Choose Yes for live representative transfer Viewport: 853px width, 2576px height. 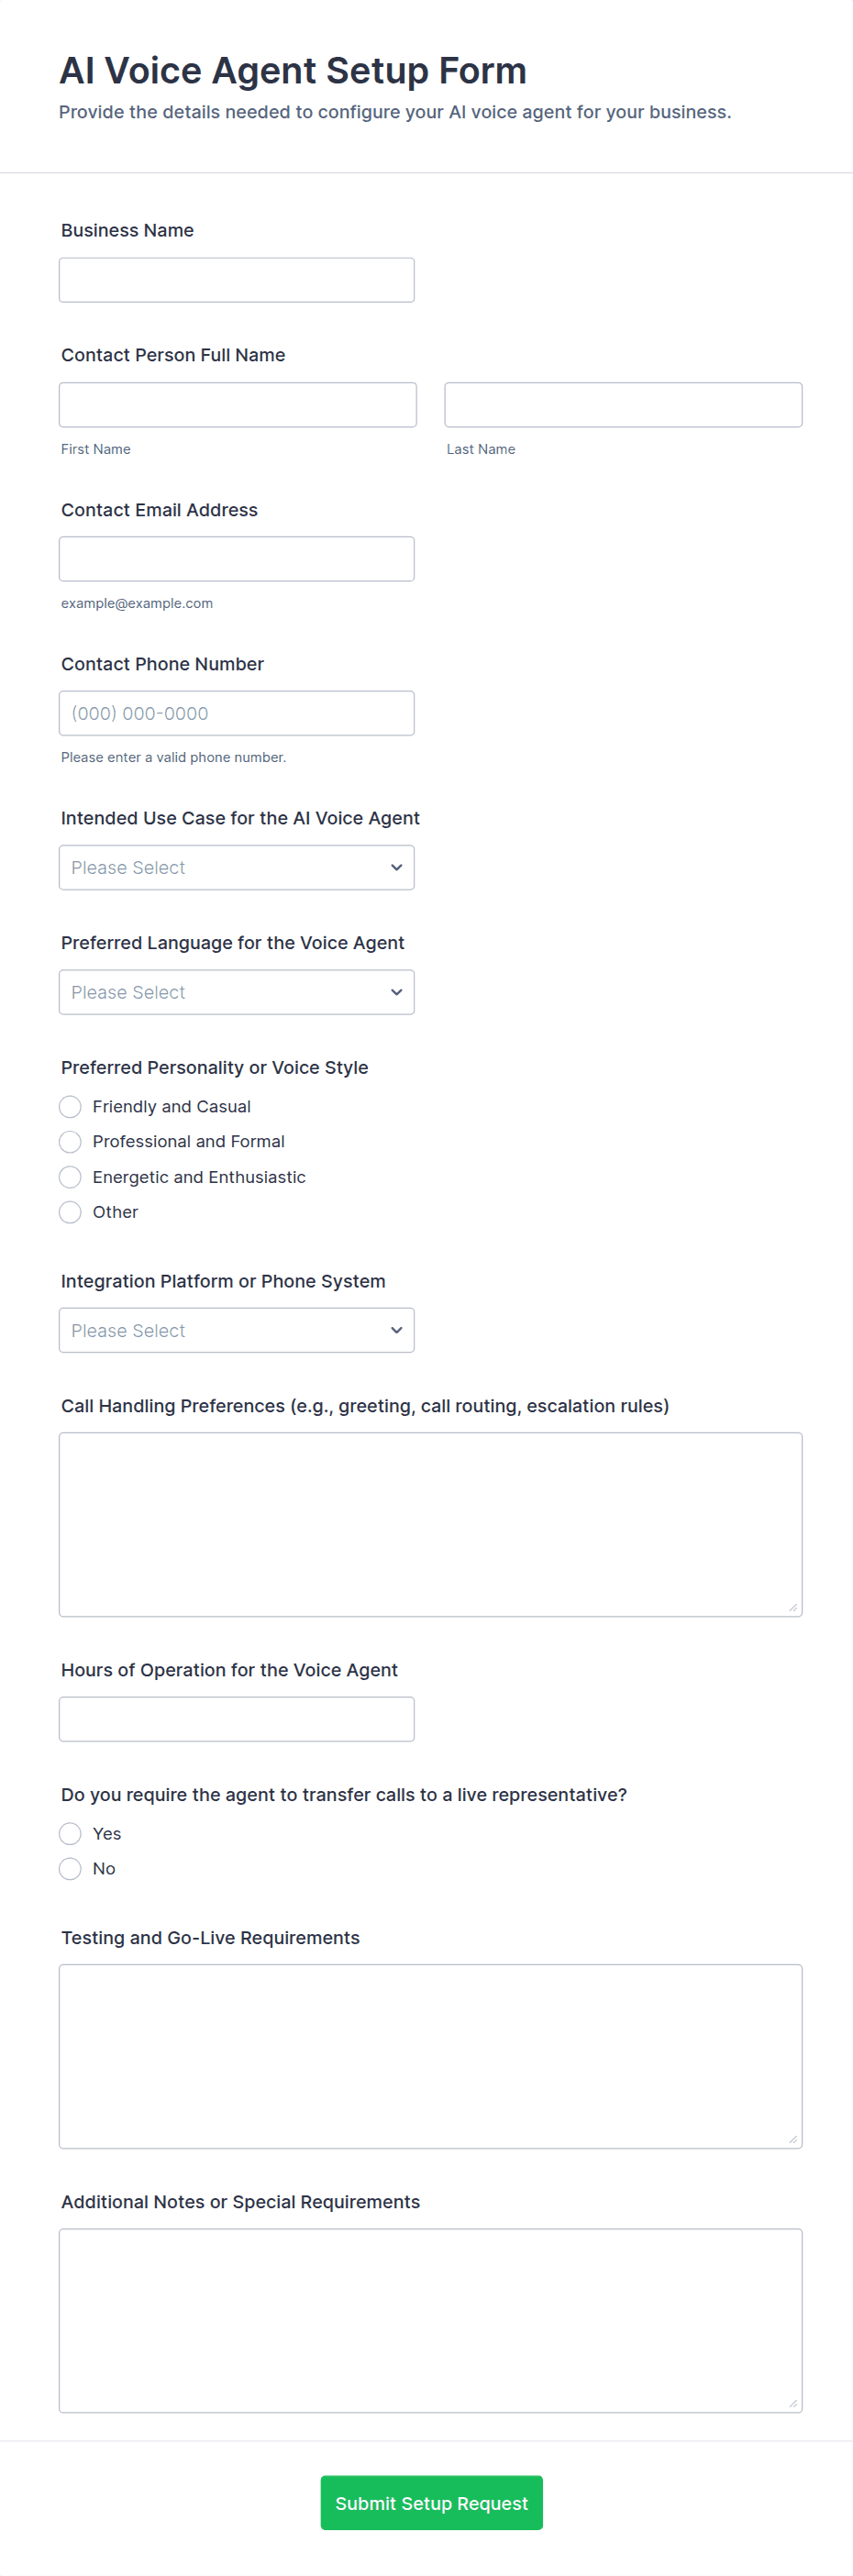(70, 1834)
